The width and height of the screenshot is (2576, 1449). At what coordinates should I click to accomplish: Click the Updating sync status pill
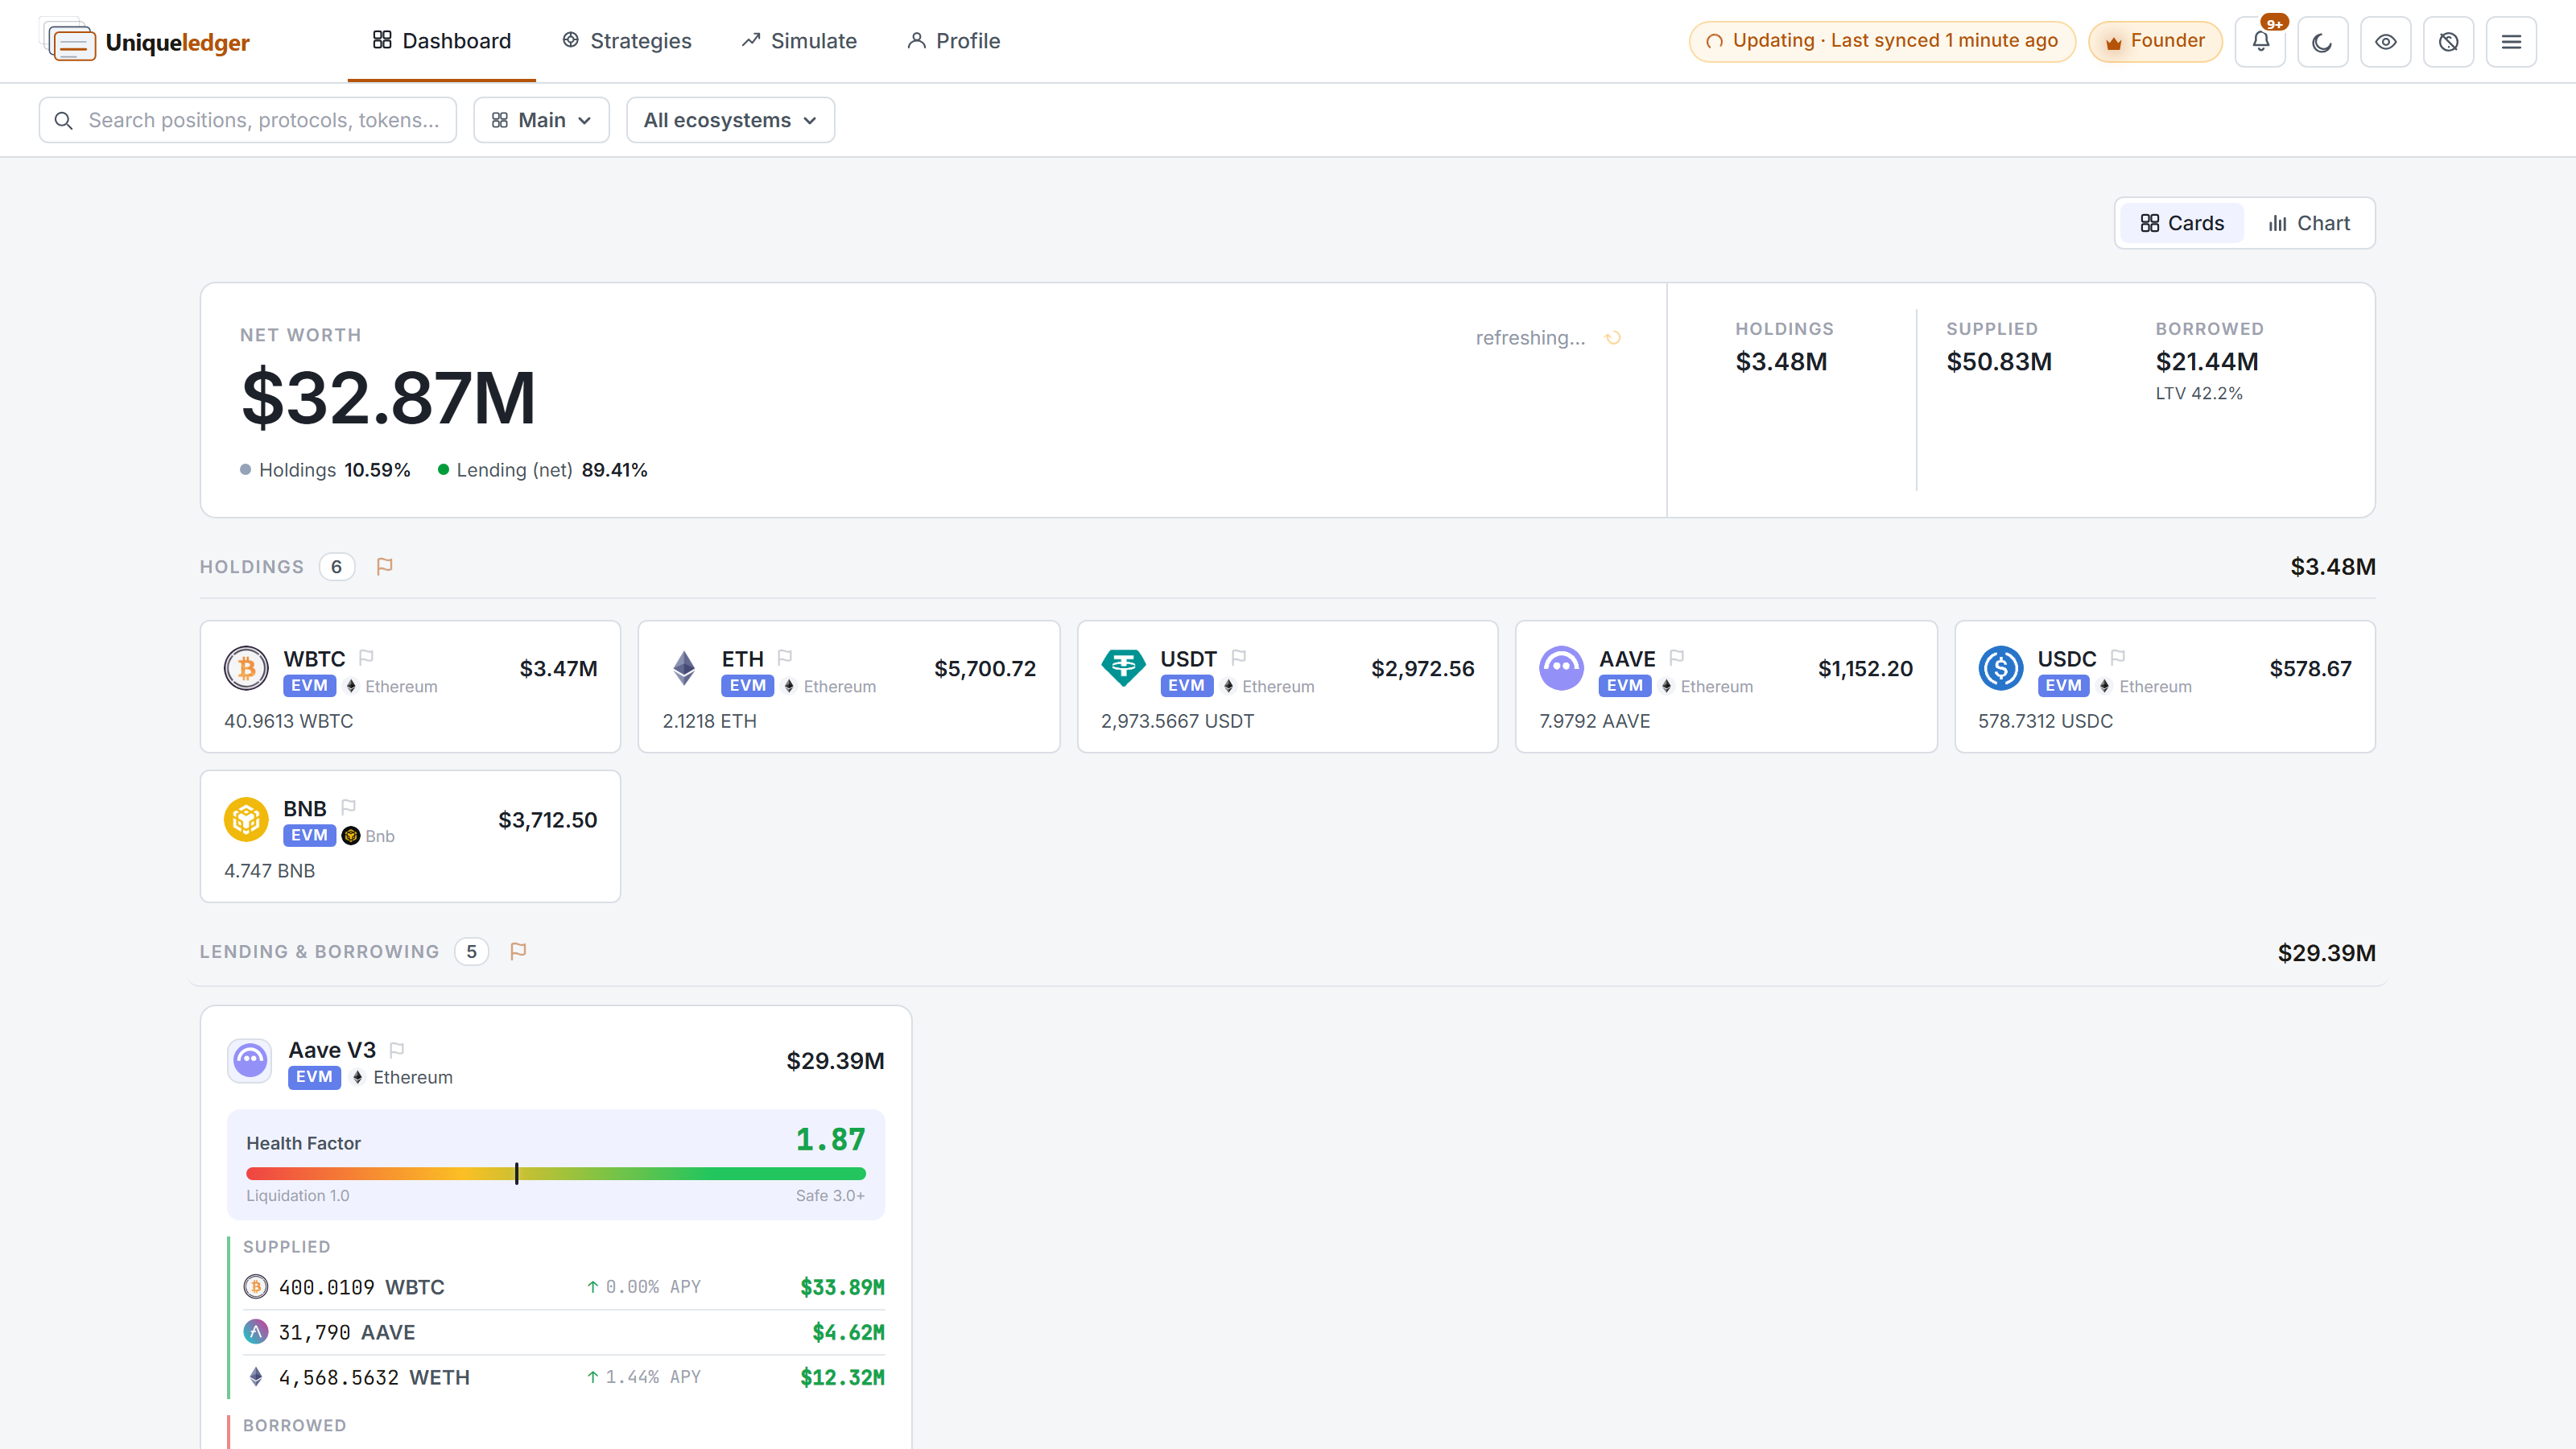coord(1882,41)
